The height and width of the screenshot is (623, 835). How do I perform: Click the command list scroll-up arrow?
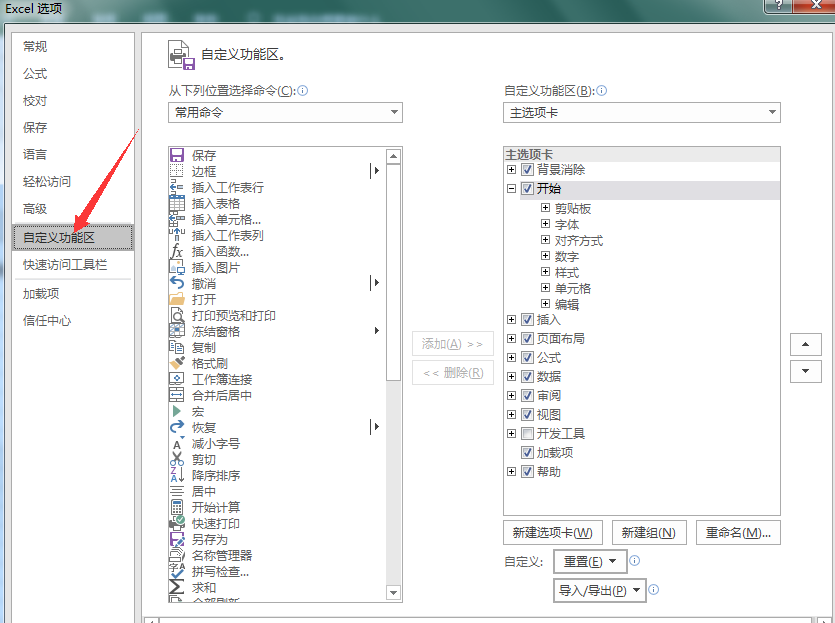tap(394, 156)
